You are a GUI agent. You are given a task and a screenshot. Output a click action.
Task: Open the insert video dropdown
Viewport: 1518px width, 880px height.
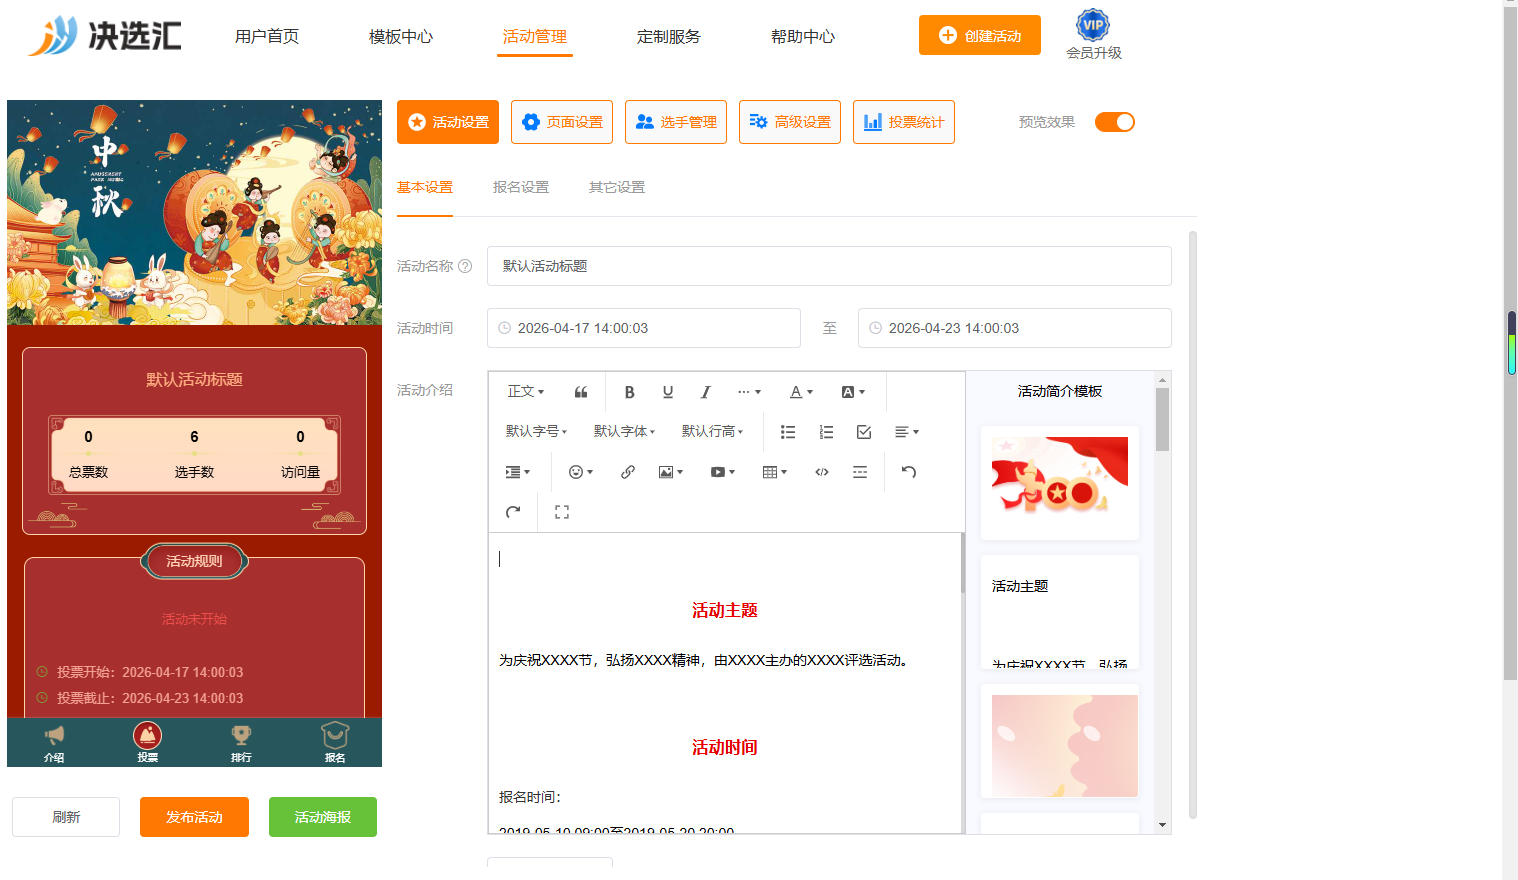723,472
